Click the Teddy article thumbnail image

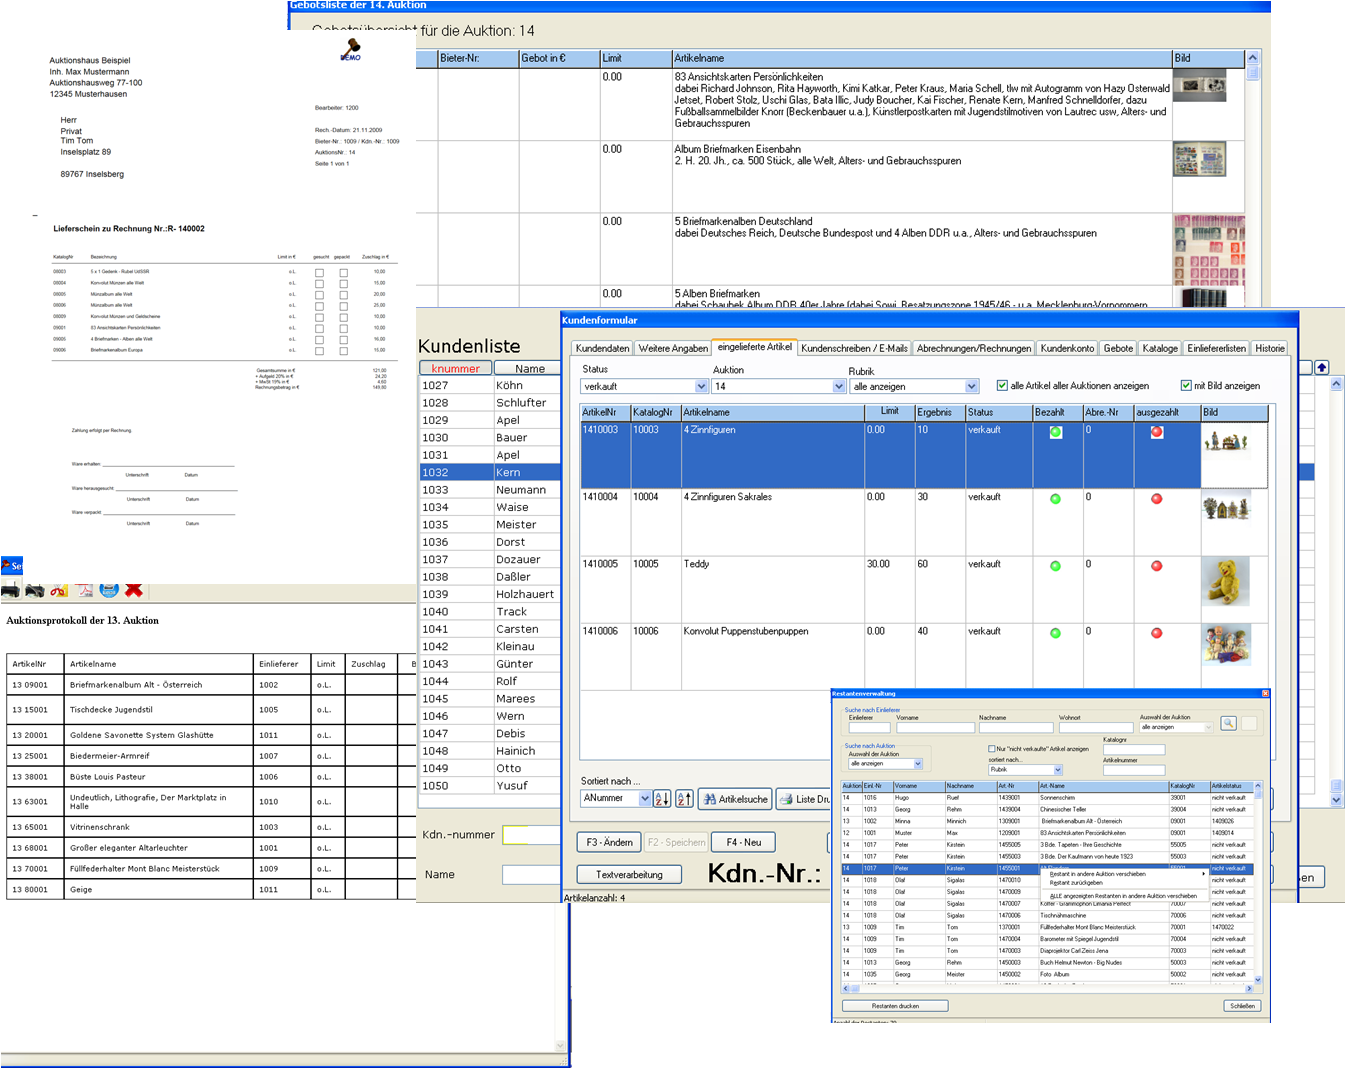click(1225, 581)
